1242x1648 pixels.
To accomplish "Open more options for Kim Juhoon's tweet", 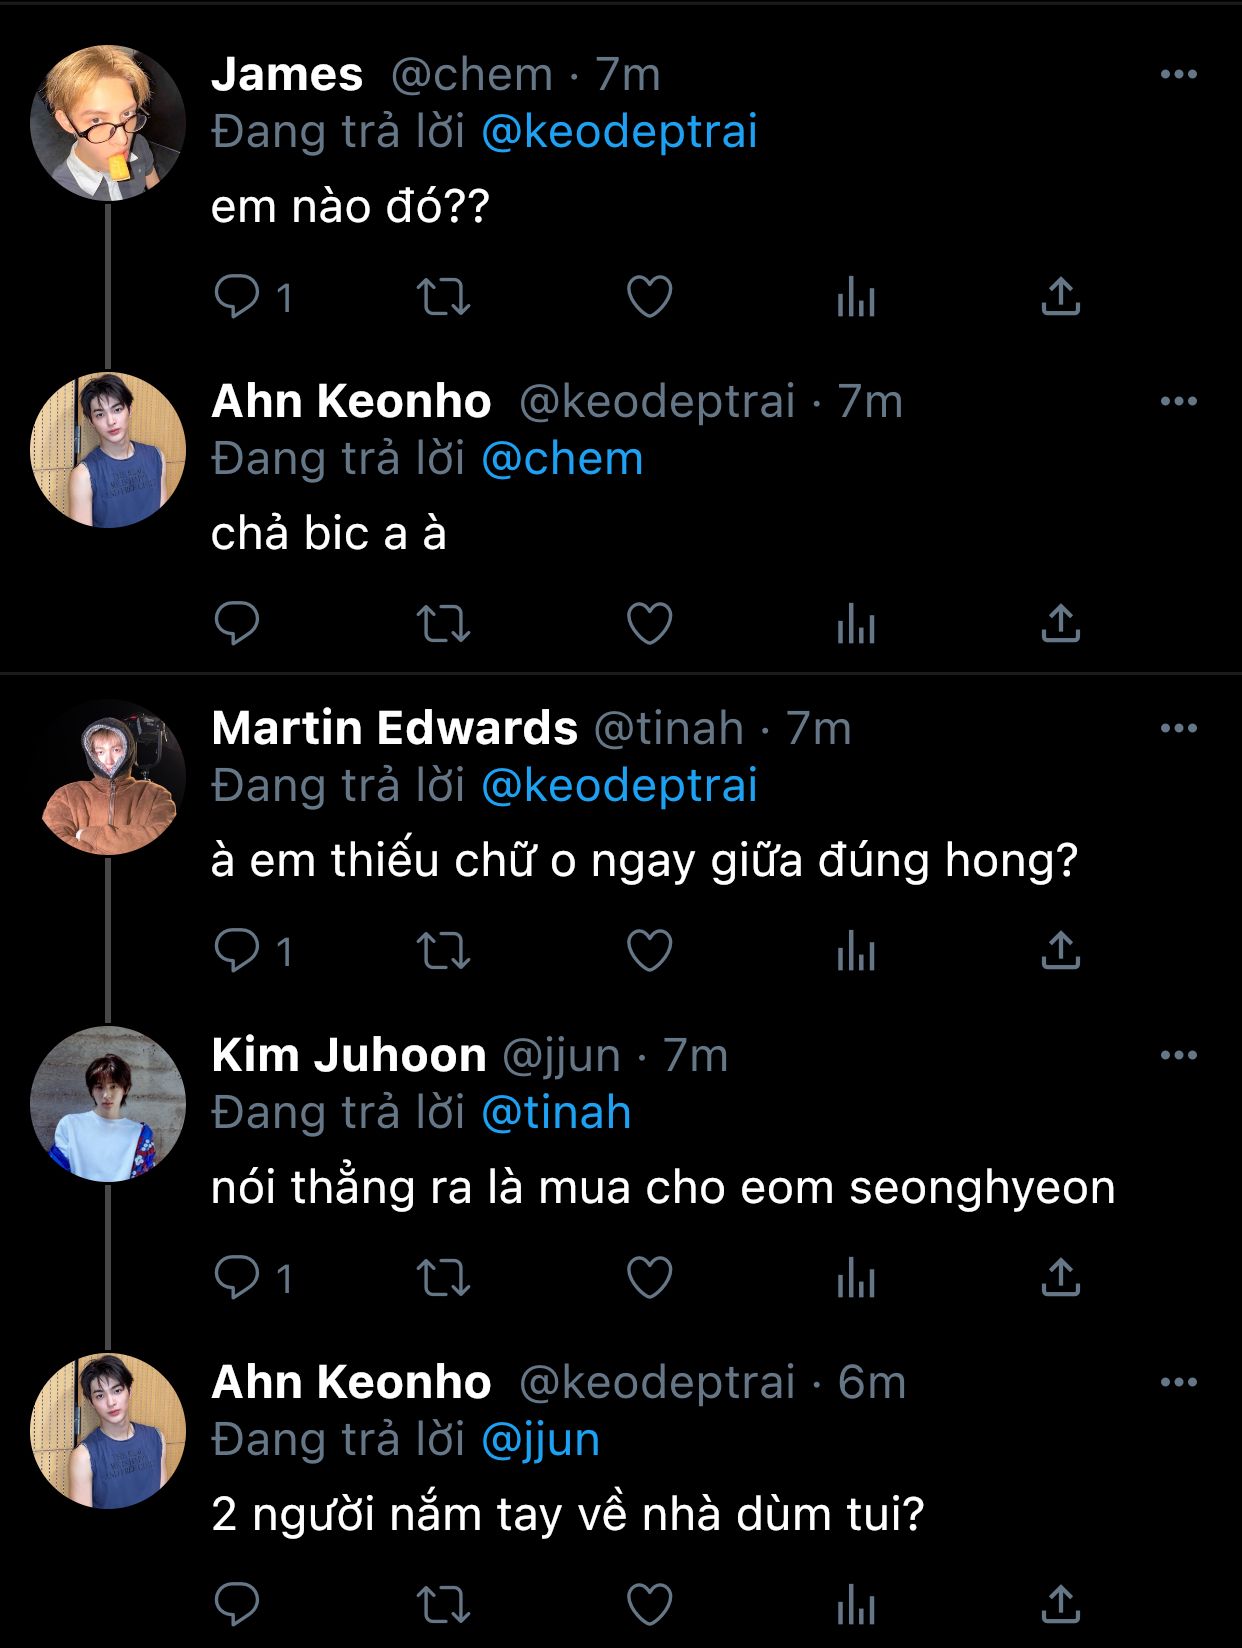I will pos(1178,1055).
